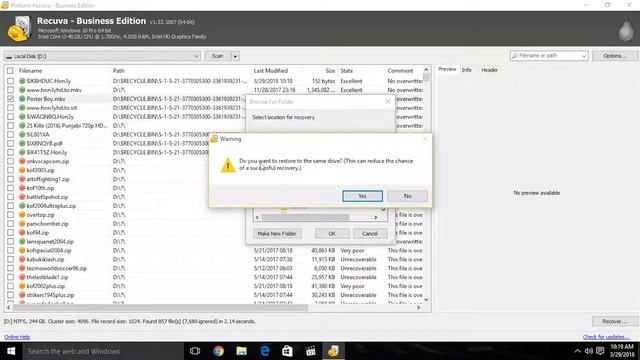The width and height of the screenshot is (640, 360).
Task: Switch to the Info tab
Action: click(x=467, y=70)
